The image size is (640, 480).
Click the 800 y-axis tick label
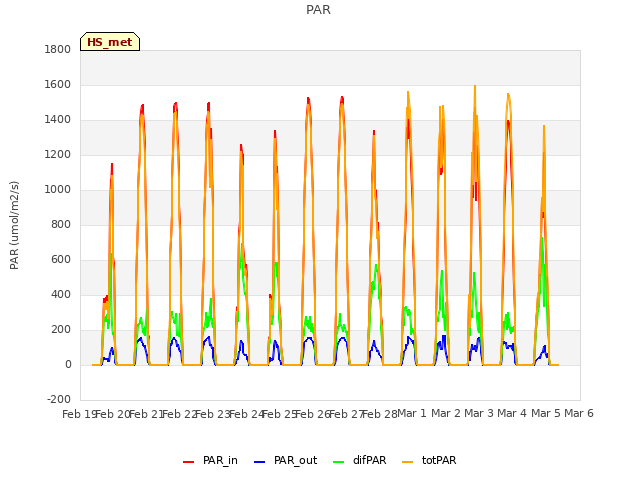61,224
